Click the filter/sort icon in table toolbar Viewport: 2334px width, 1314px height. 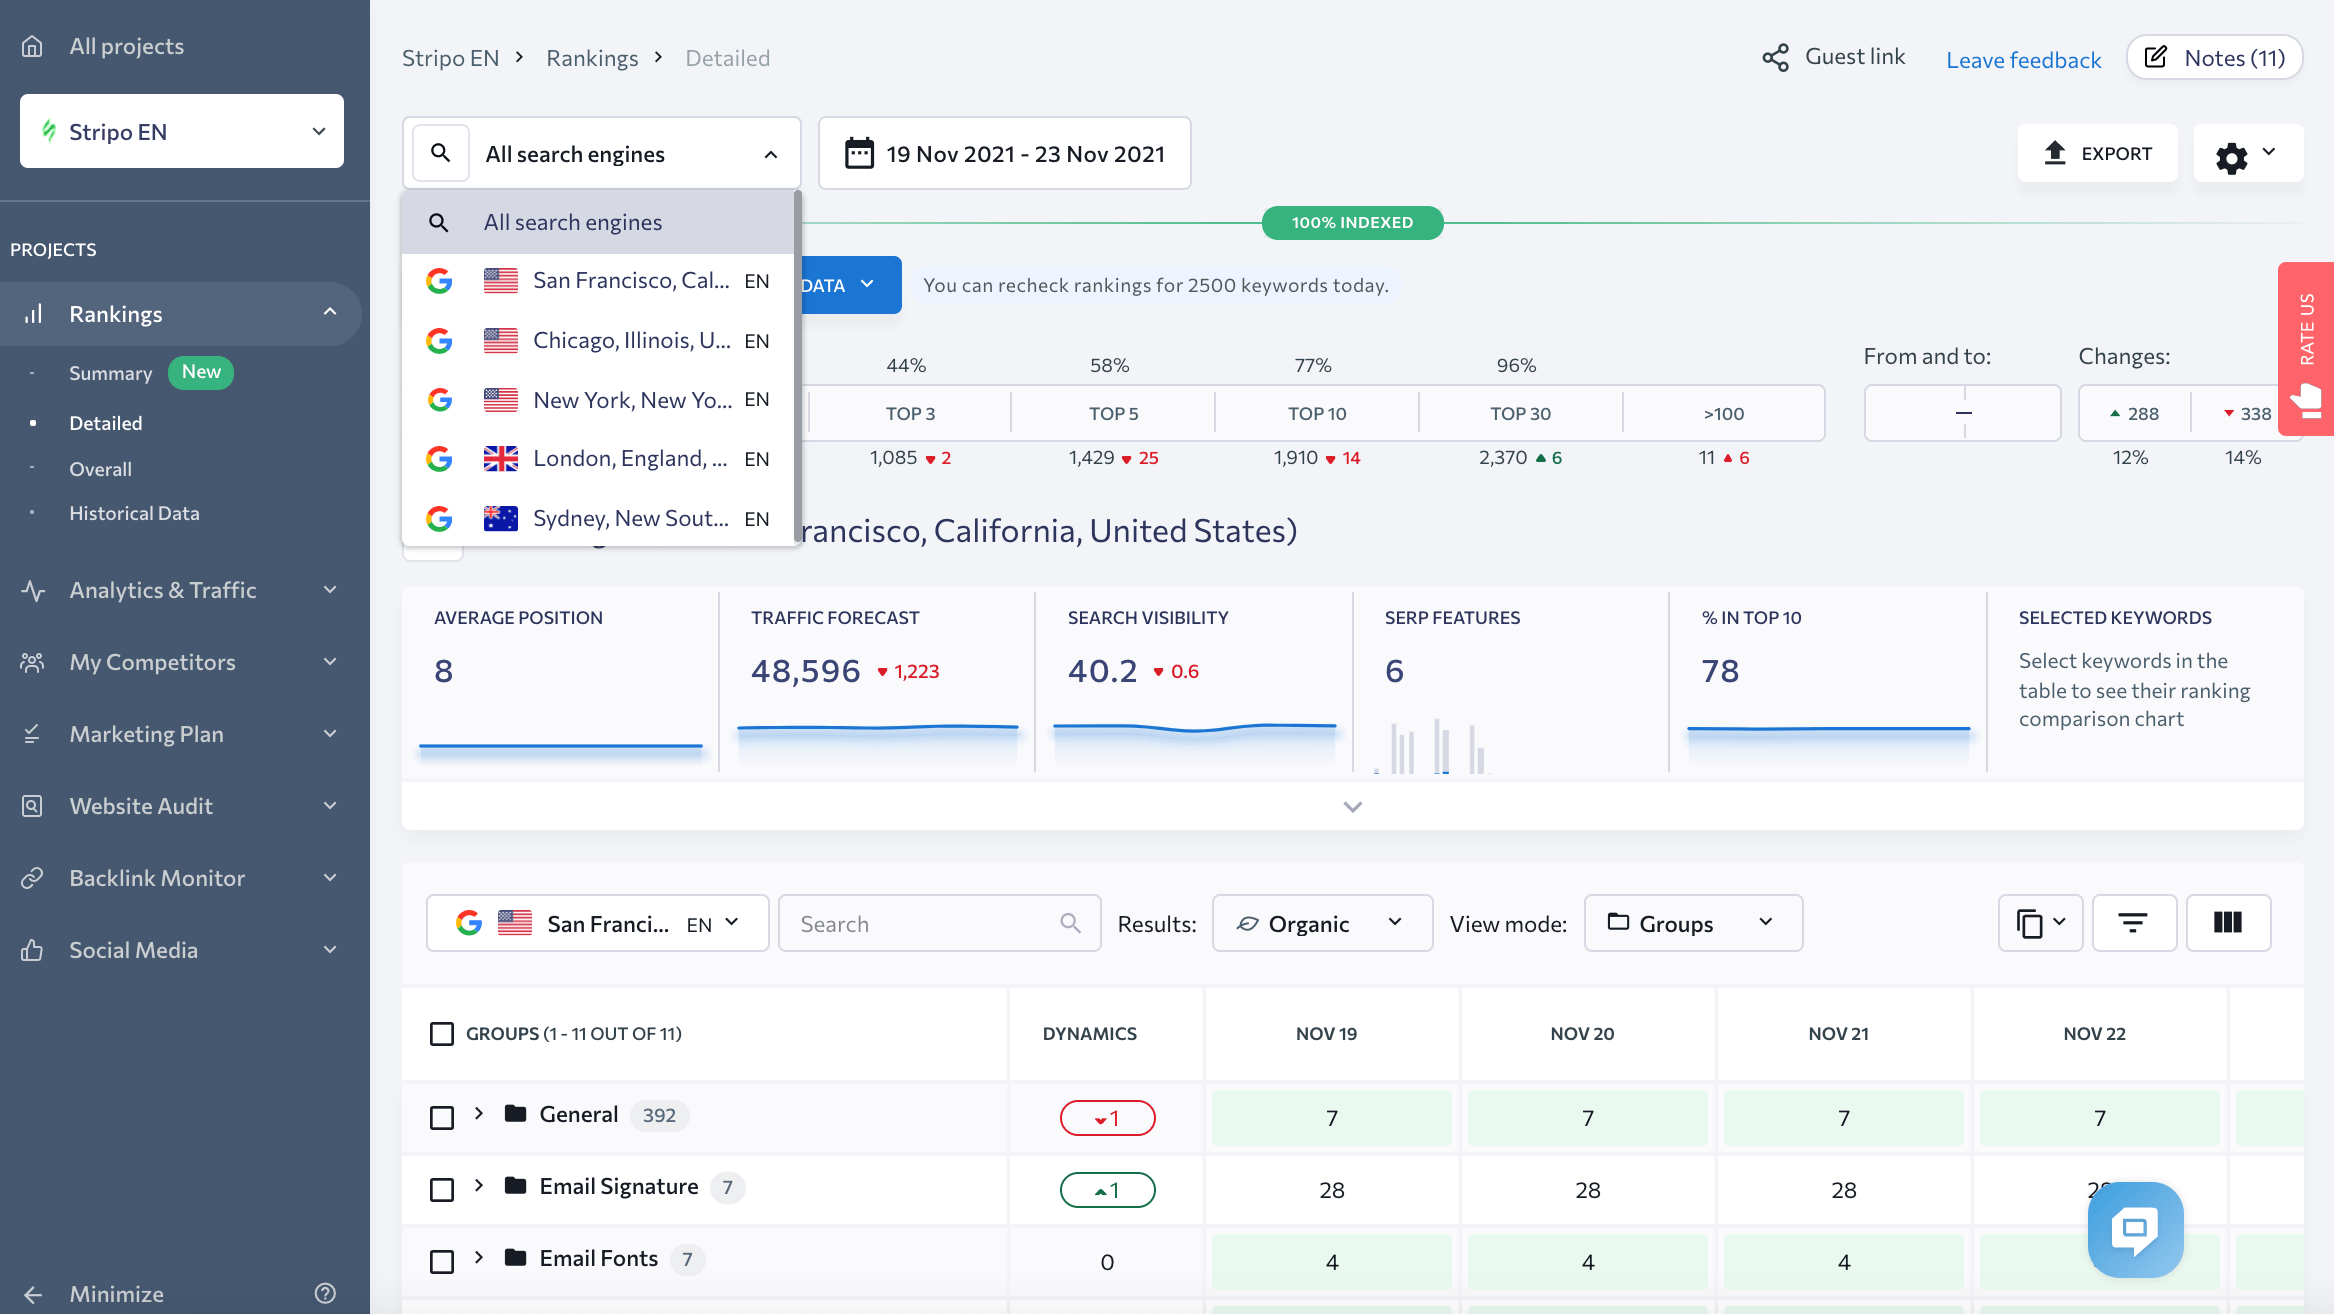click(2134, 921)
